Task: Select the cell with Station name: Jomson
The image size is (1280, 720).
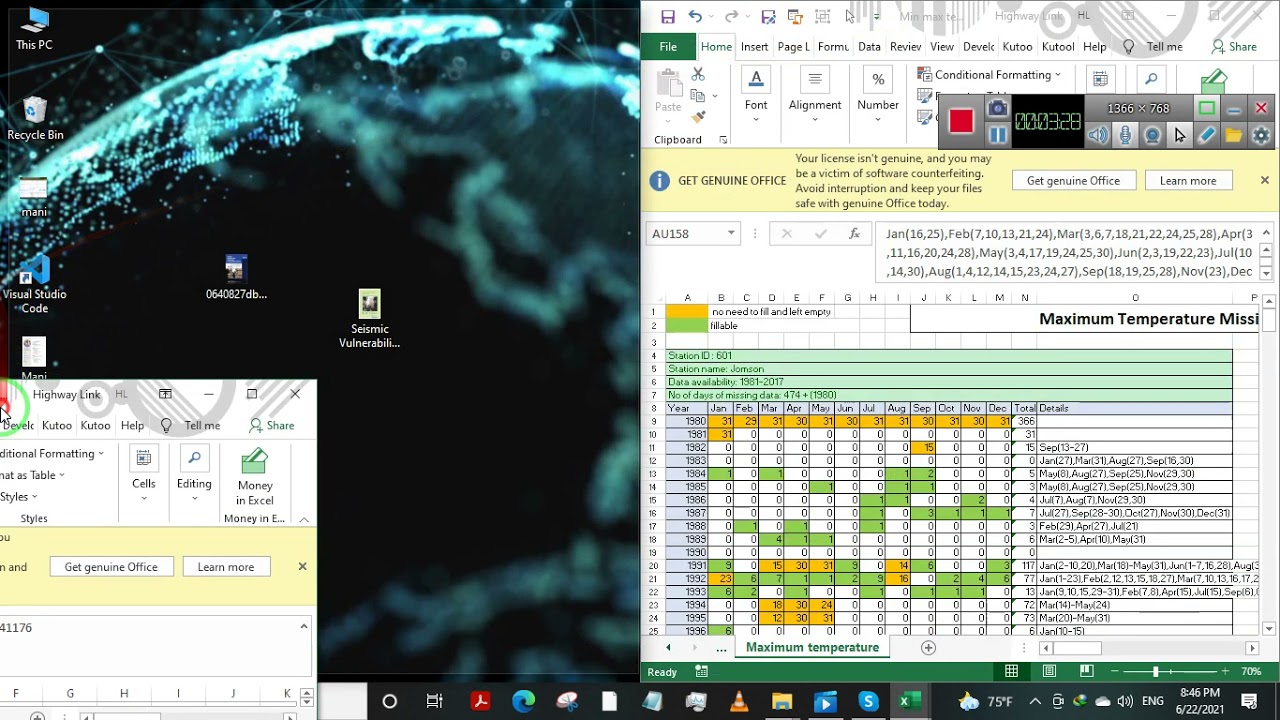Action: [x=949, y=369]
